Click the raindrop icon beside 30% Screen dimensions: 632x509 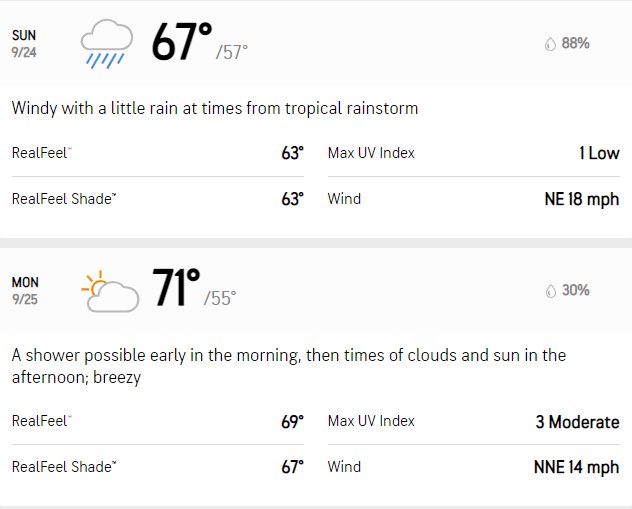[551, 291]
